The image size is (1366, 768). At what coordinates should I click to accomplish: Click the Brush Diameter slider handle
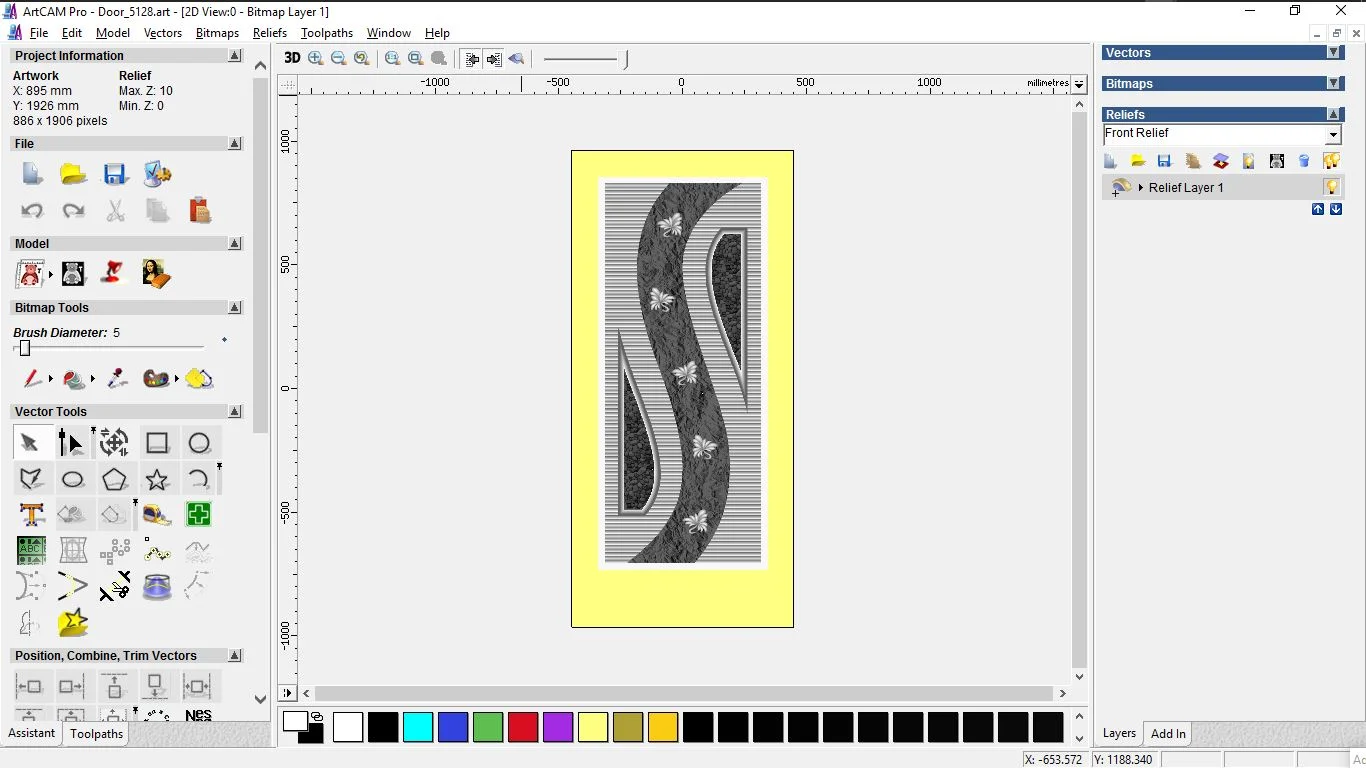click(25, 348)
